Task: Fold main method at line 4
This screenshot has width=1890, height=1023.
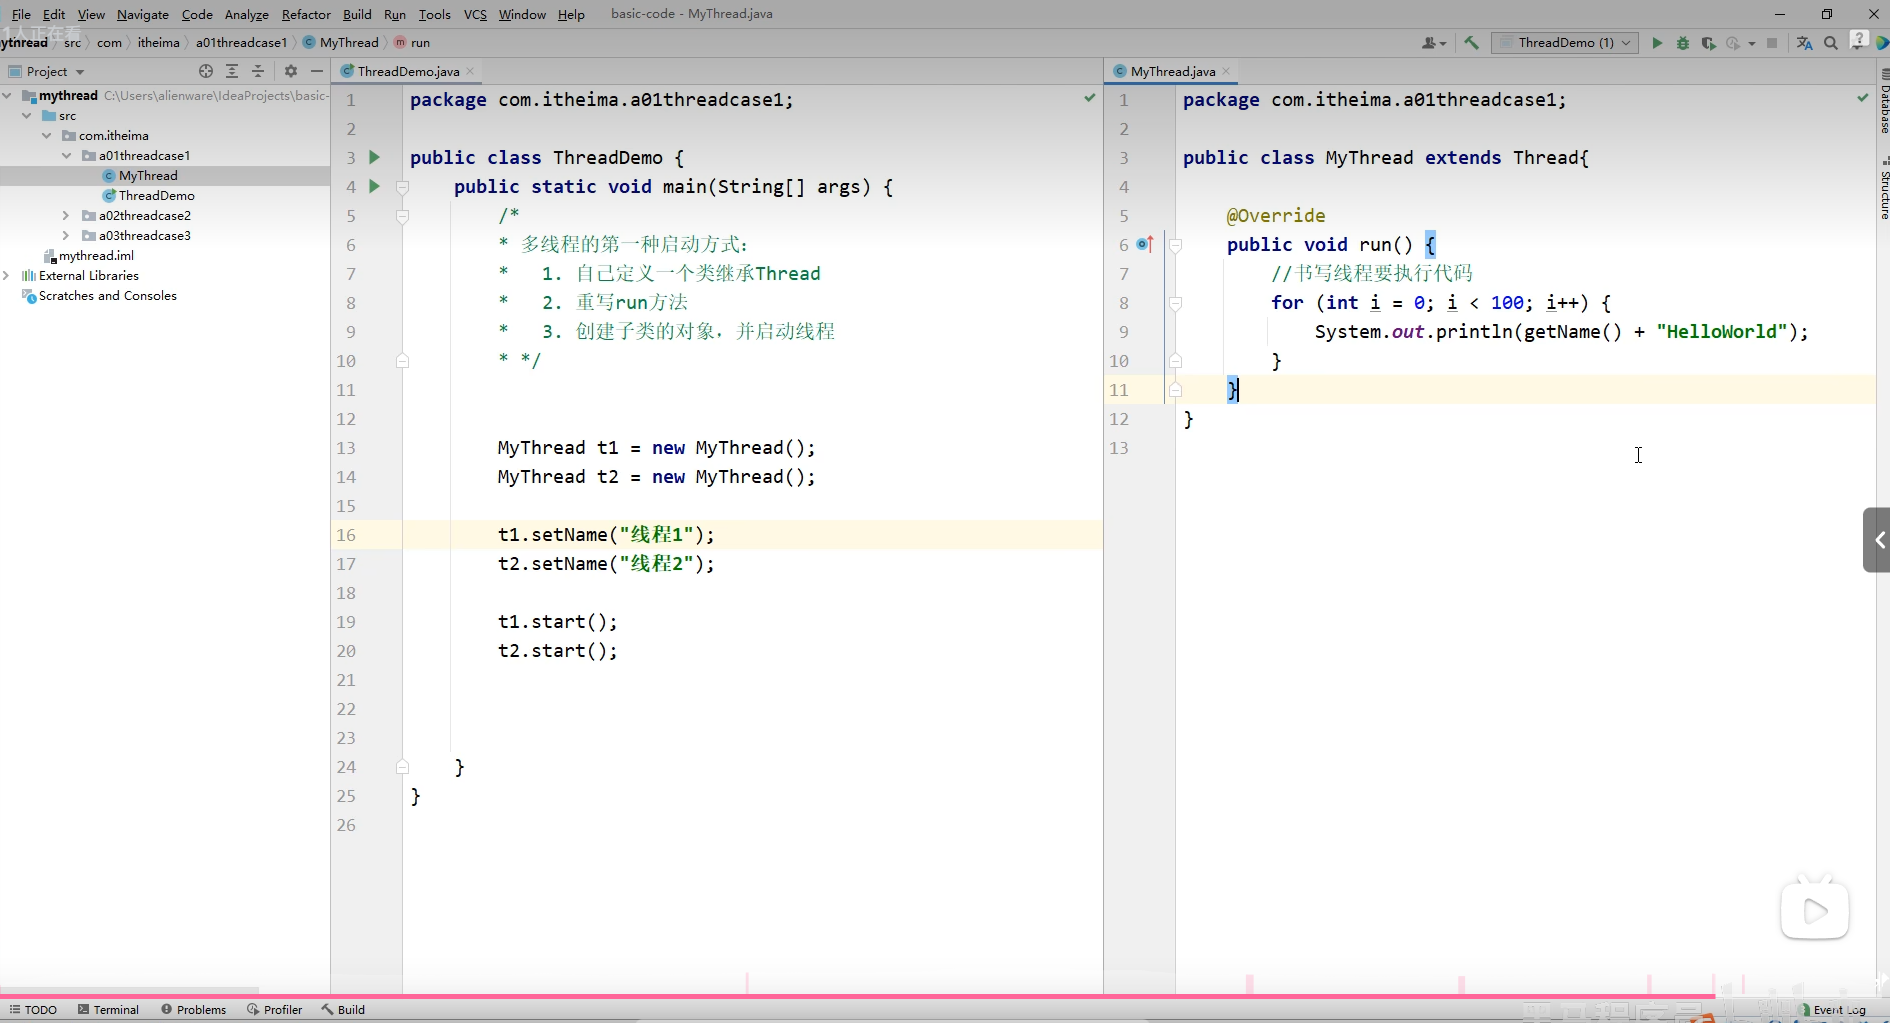Action: click(x=403, y=187)
